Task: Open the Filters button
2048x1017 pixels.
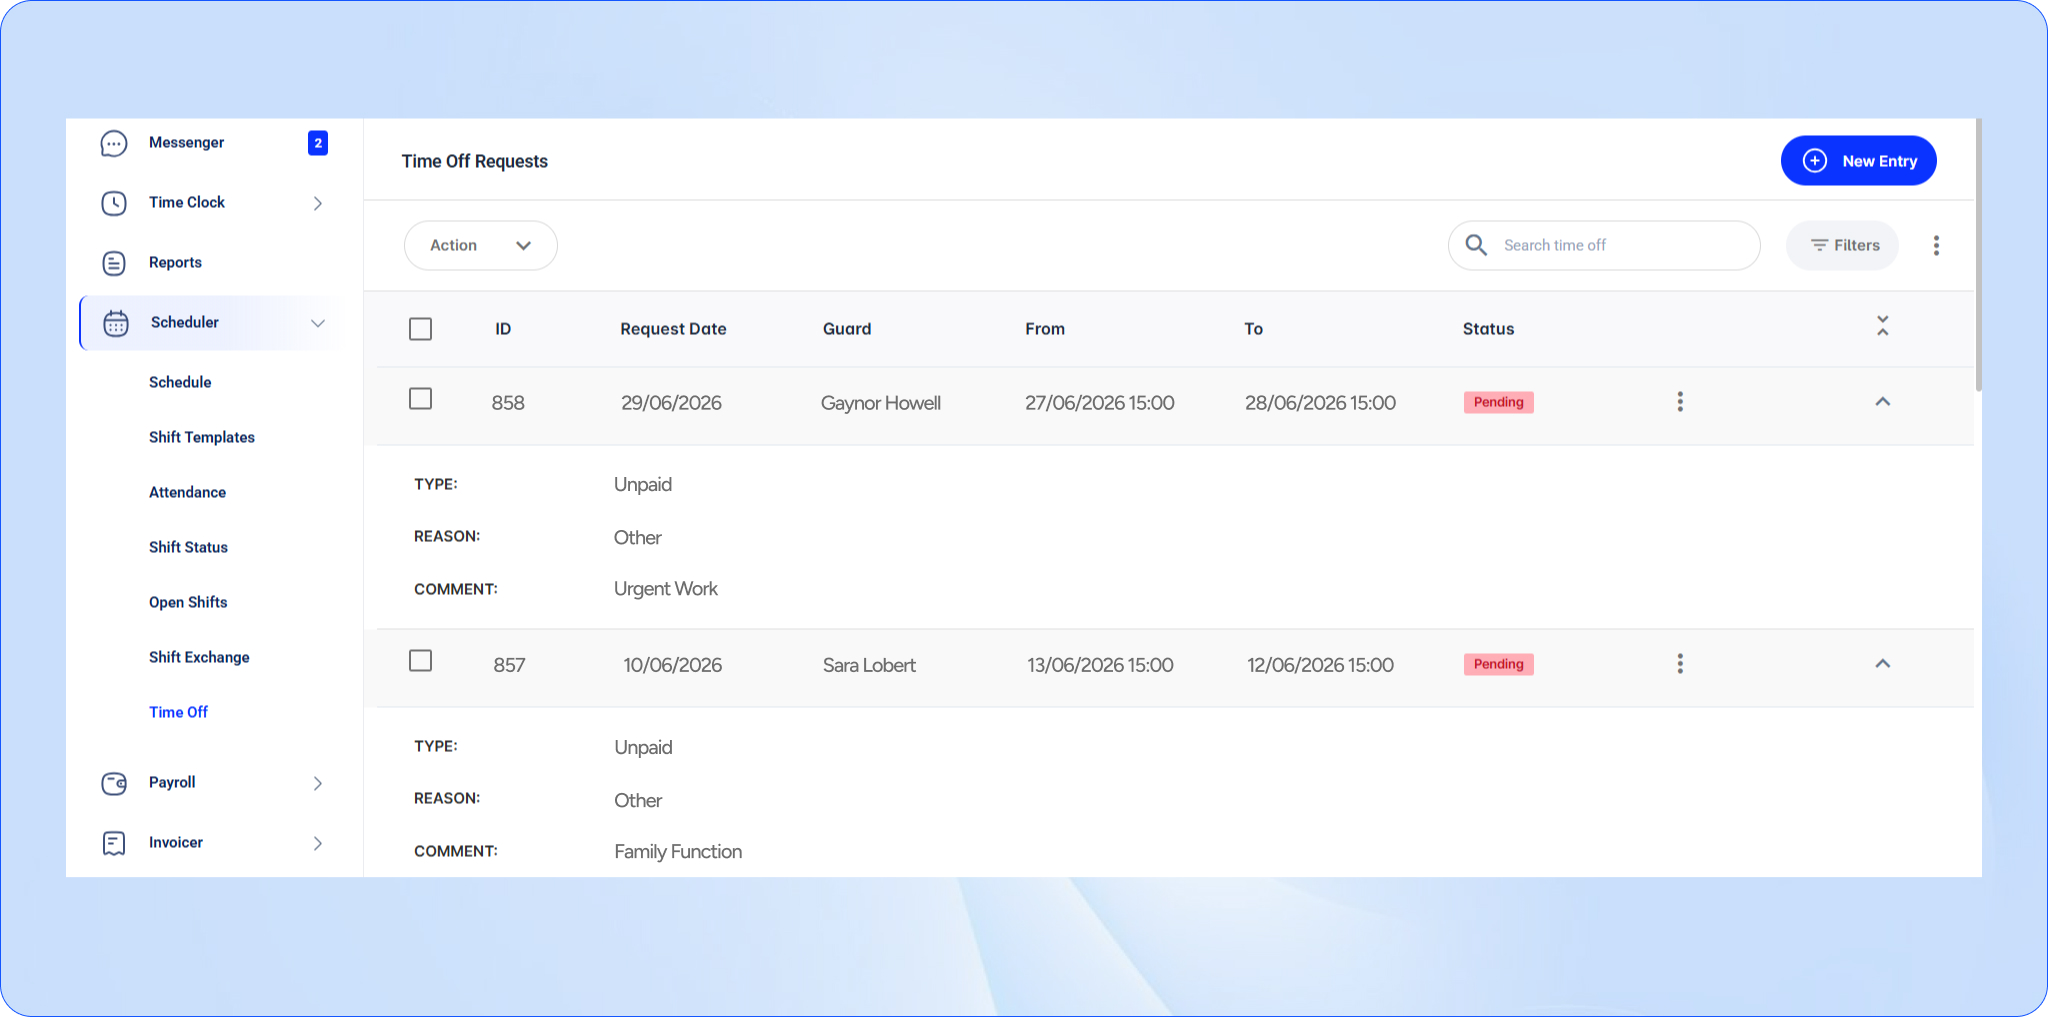Action: (1842, 245)
